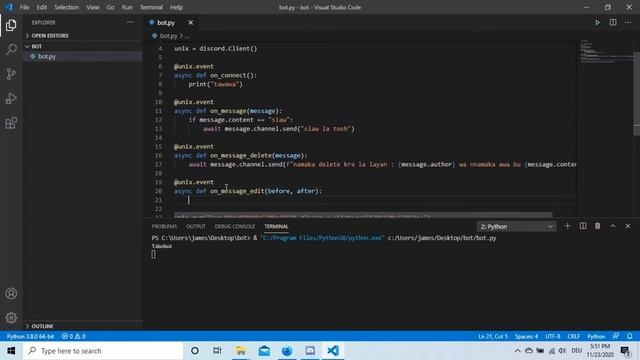
Task: Open Windows Start menu
Action: click(x=11, y=351)
